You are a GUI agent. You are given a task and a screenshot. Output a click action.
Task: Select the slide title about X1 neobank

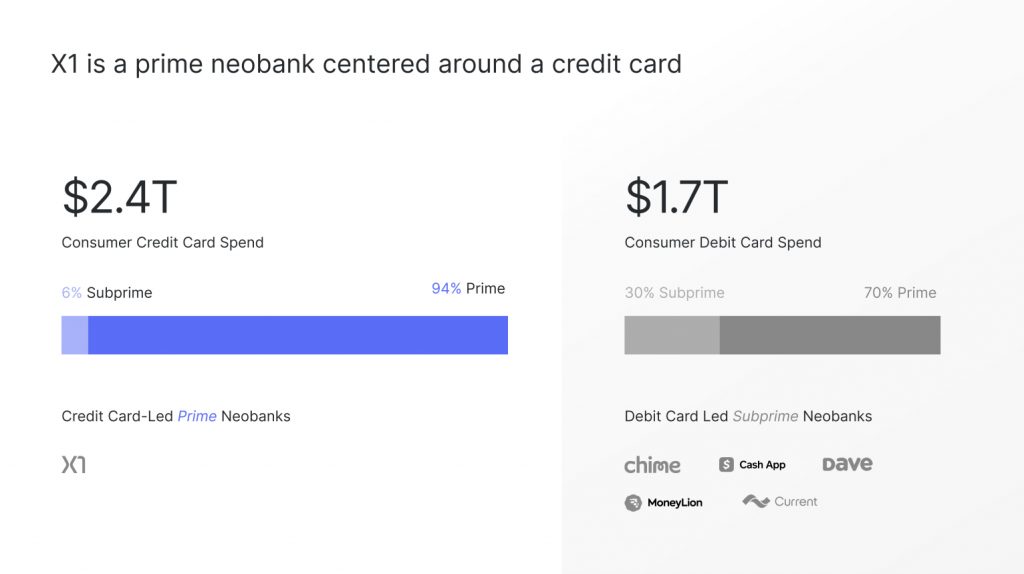click(366, 64)
